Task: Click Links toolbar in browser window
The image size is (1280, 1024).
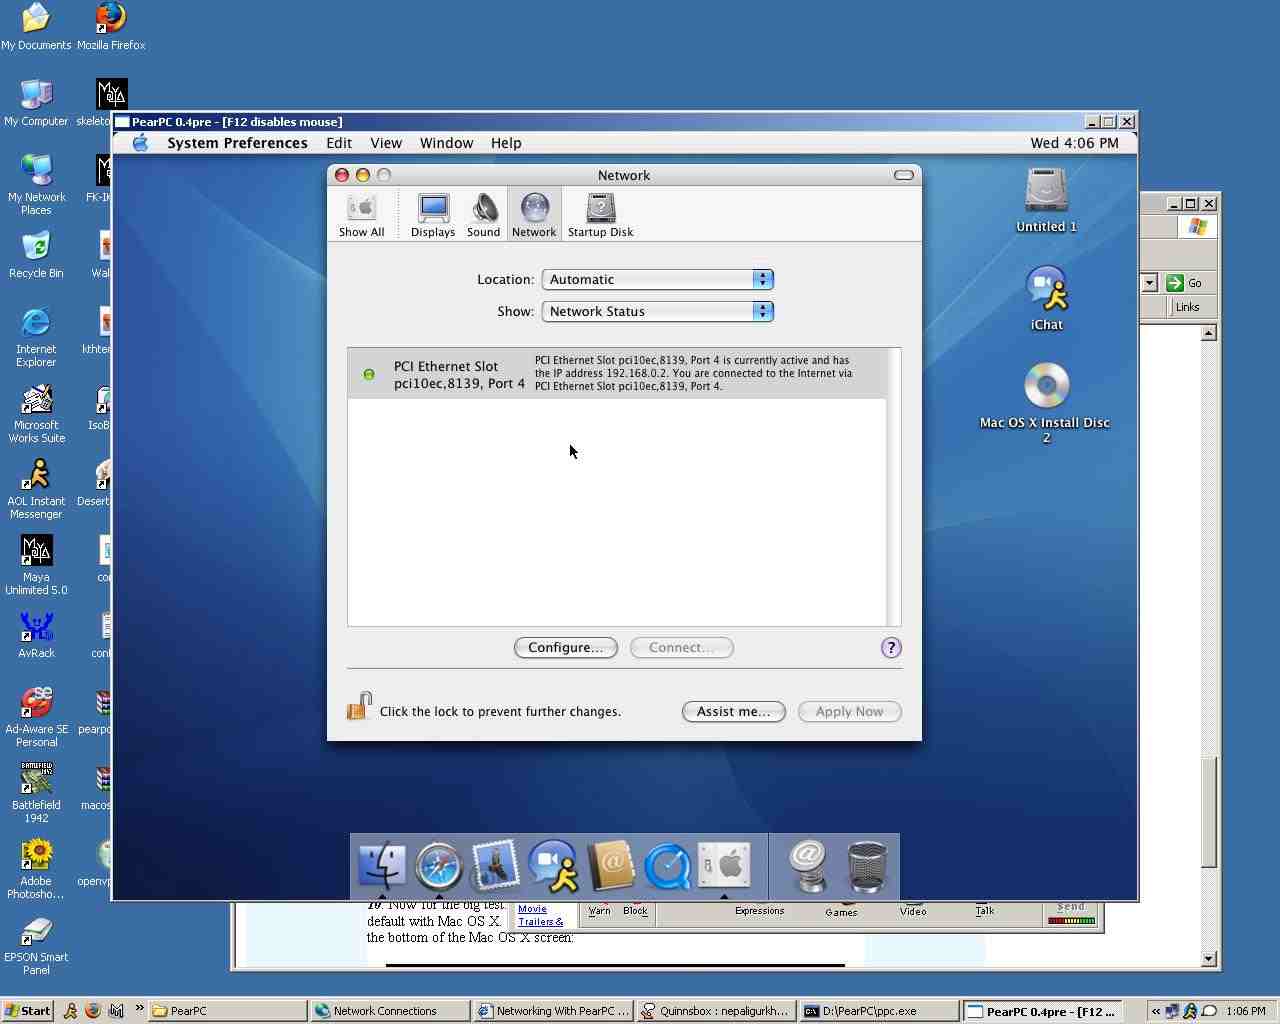Action: coord(1187,307)
